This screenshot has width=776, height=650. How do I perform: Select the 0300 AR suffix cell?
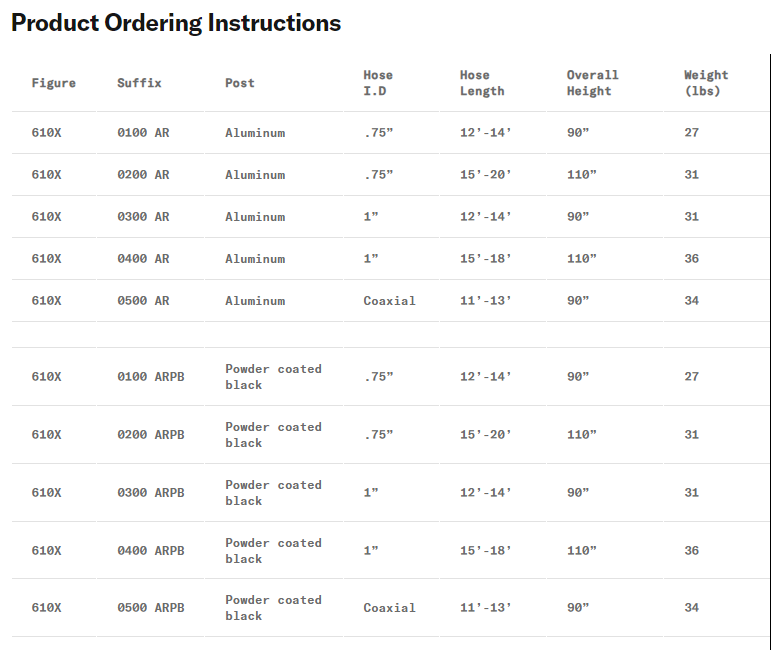[143, 217]
